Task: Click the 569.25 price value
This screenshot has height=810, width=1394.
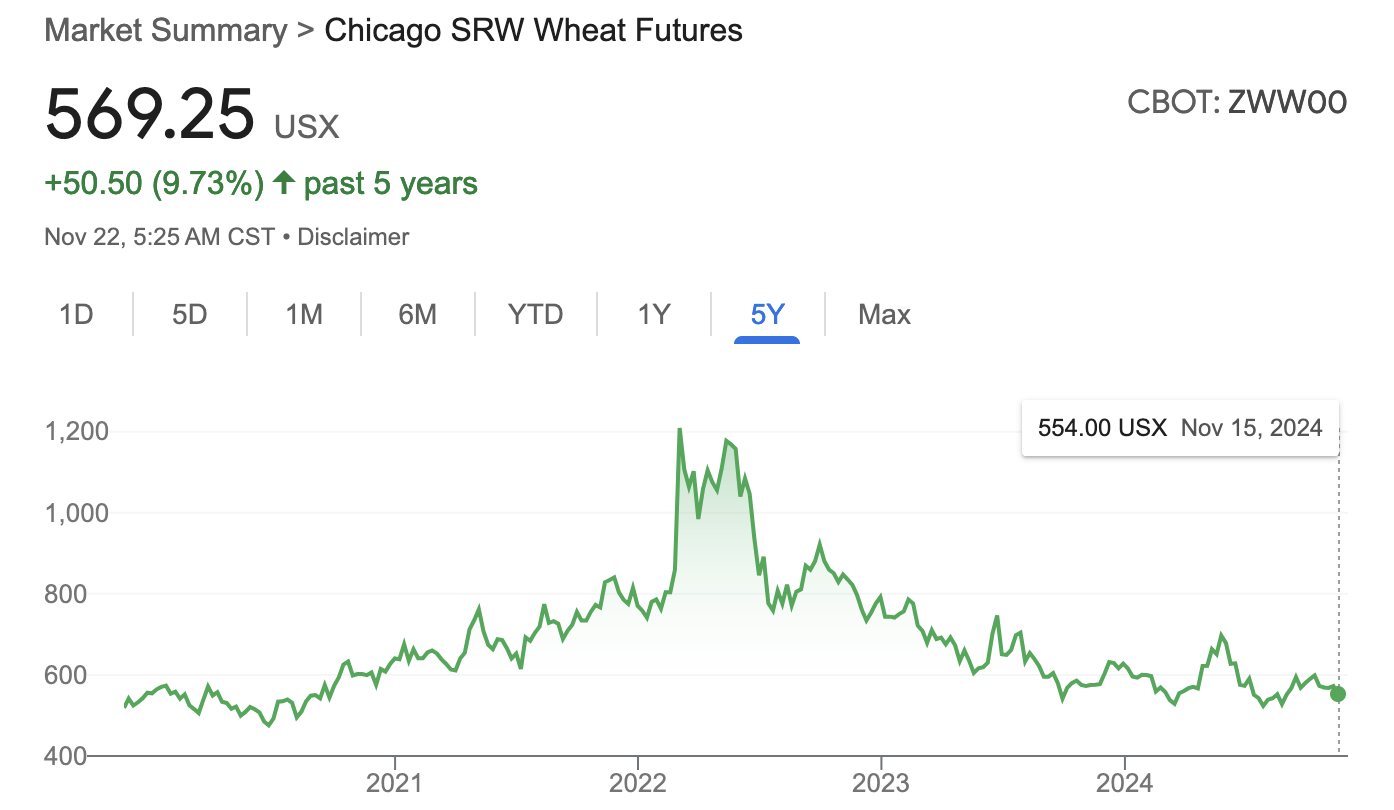Action: coord(150,114)
